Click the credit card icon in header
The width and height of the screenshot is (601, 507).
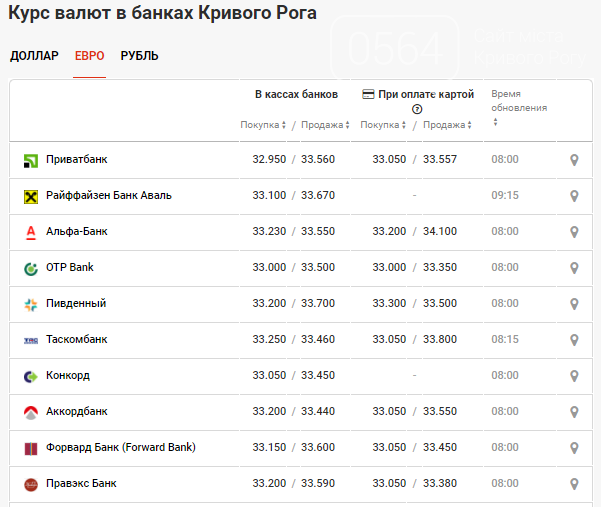[x=368, y=94]
